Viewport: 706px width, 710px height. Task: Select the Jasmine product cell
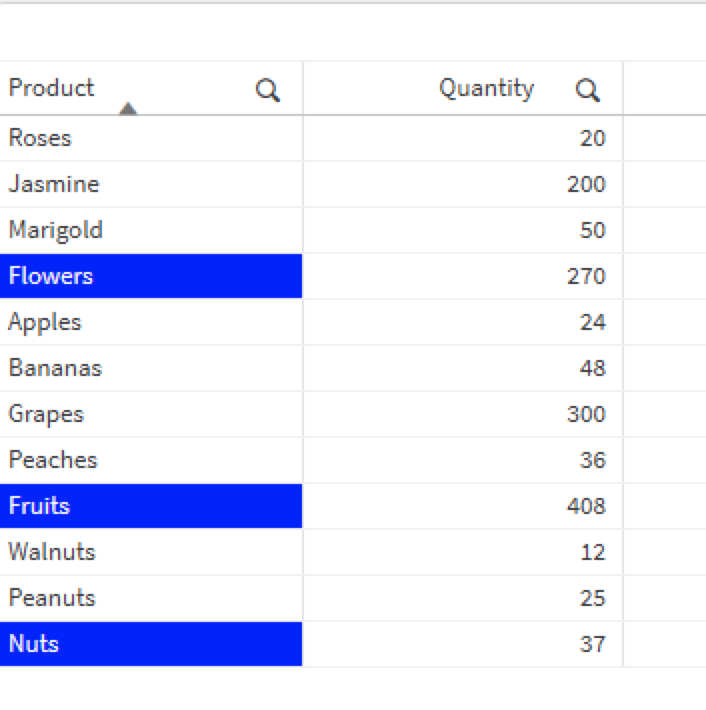[54, 184]
